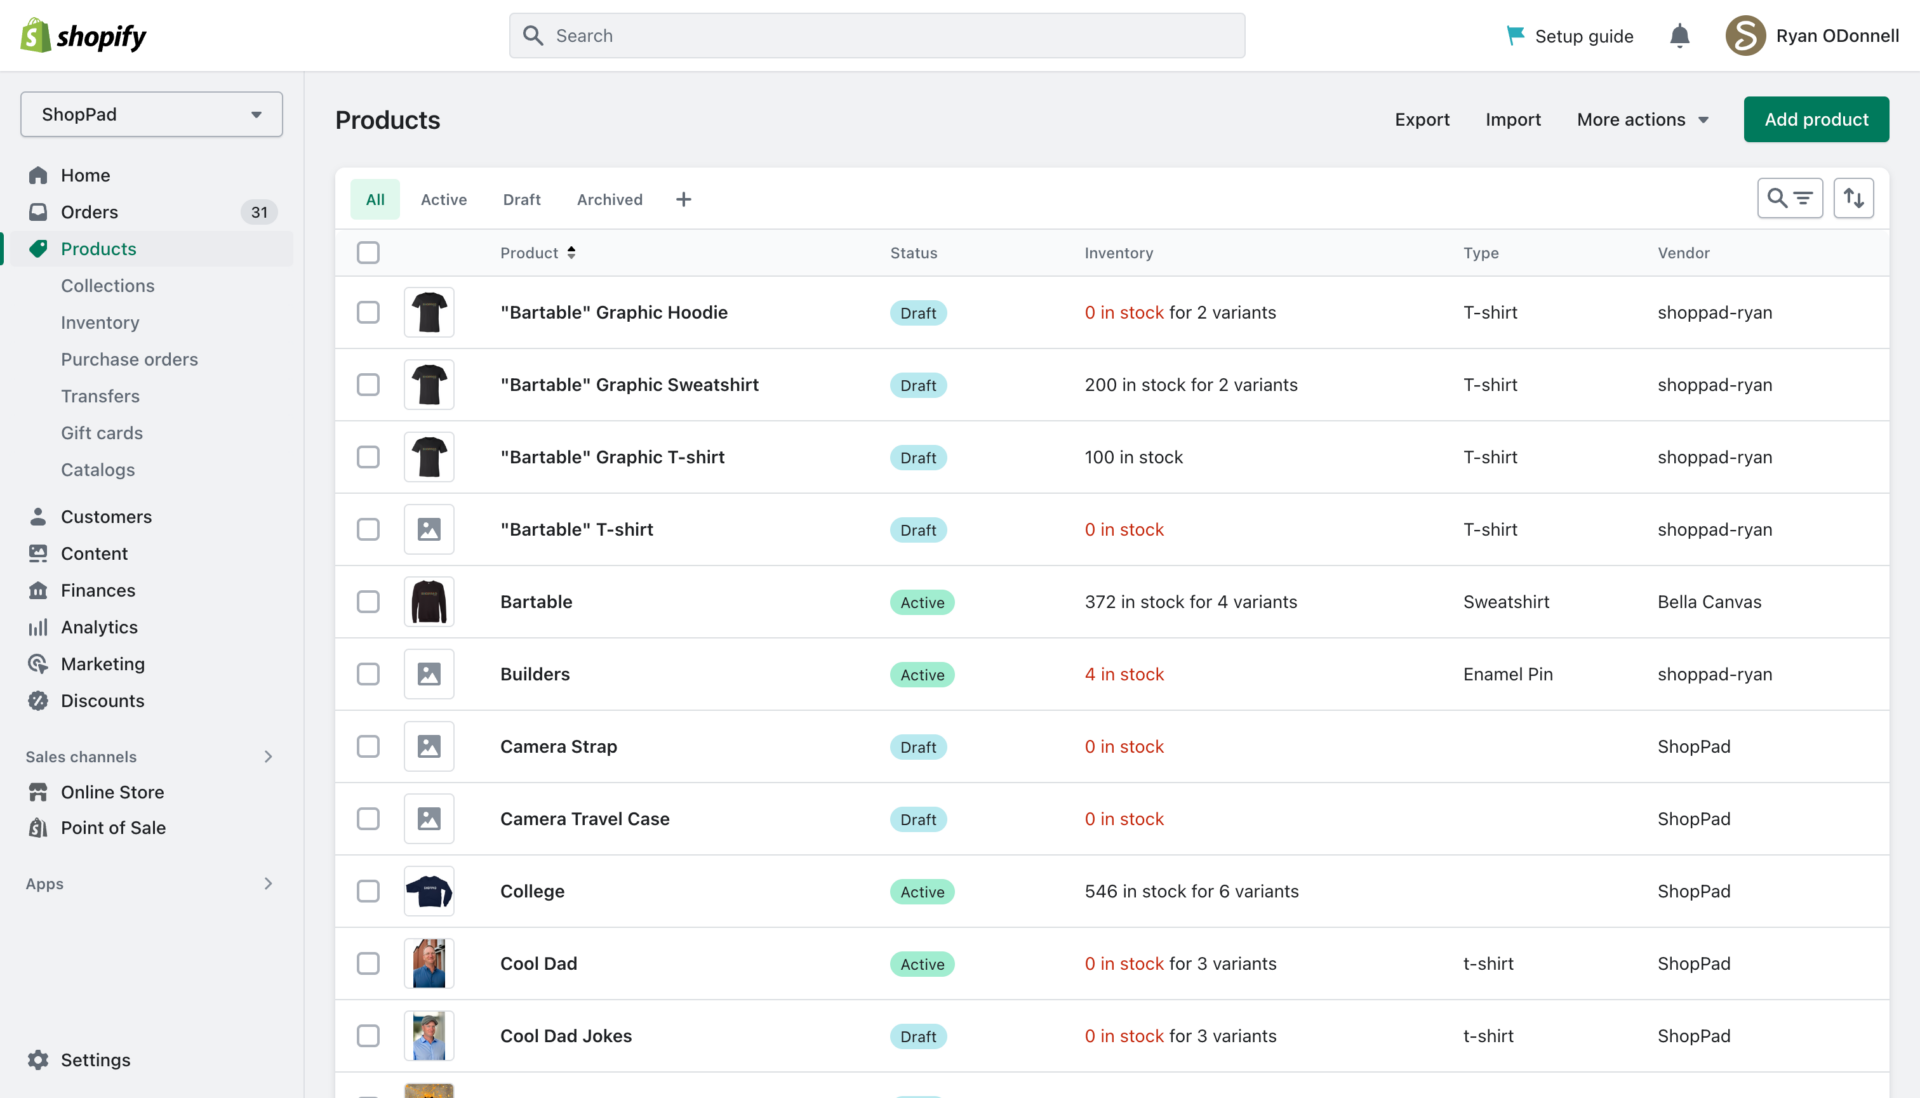Image resolution: width=1920 pixels, height=1098 pixels.
Task: Open Settings with the gear icon
Action: [95, 1060]
